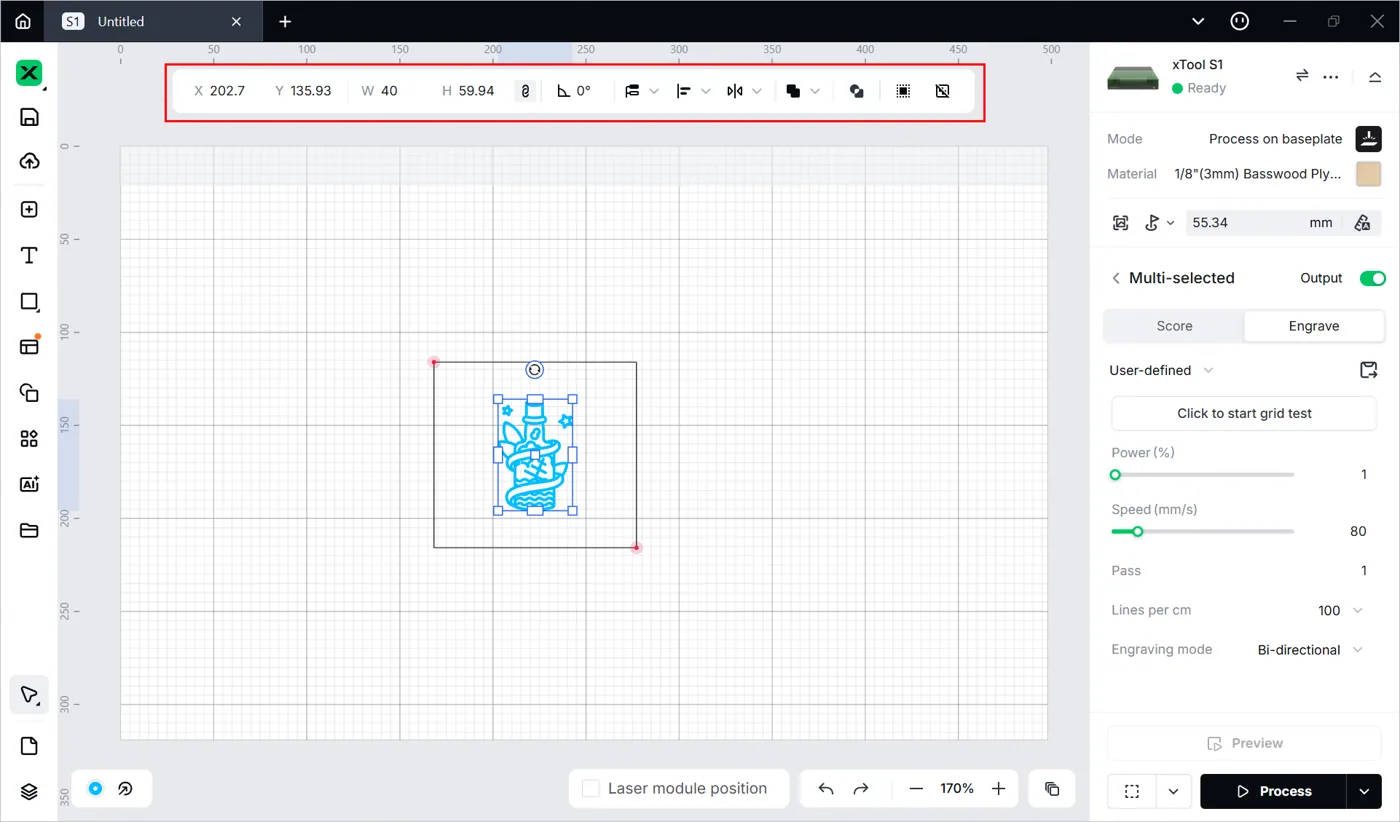Click the framing camera capture icon
Viewport: 1400px width, 822px height.
(x=1121, y=223)
